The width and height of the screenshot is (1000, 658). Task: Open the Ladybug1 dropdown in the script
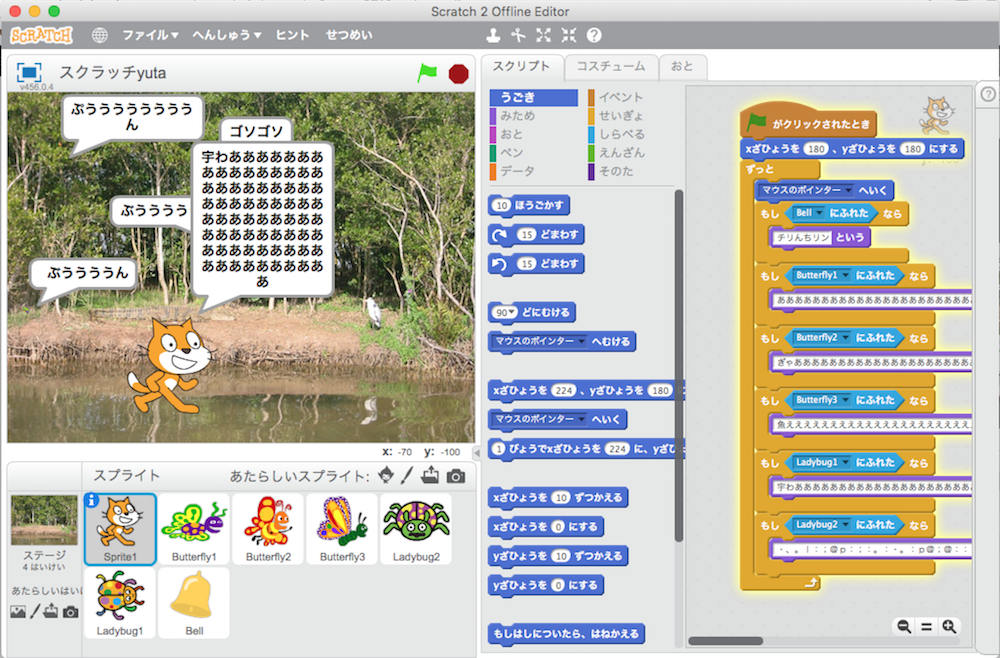821,462
